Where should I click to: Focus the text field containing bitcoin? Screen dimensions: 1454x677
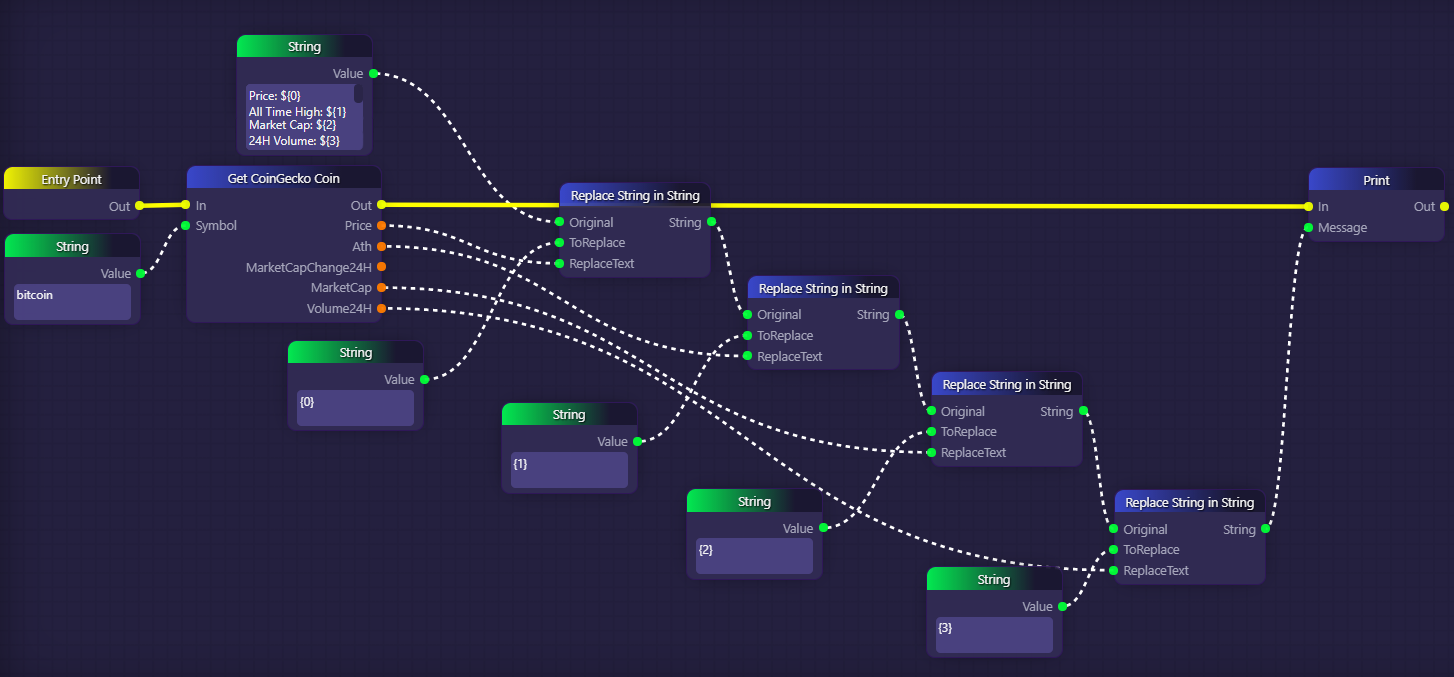[x=72, y=302]
